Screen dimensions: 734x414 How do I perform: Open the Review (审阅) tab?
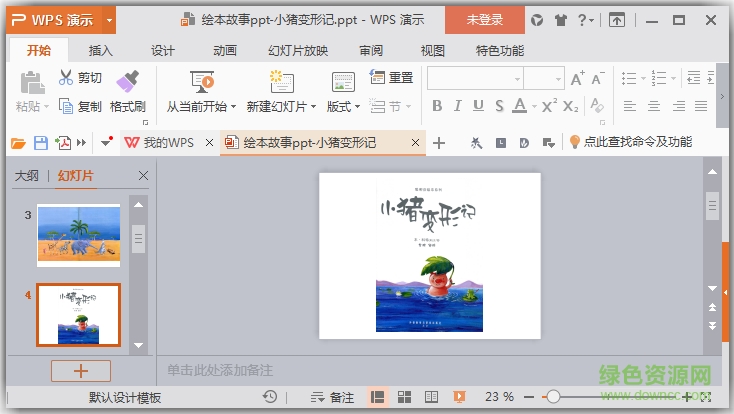coord(371,51)
